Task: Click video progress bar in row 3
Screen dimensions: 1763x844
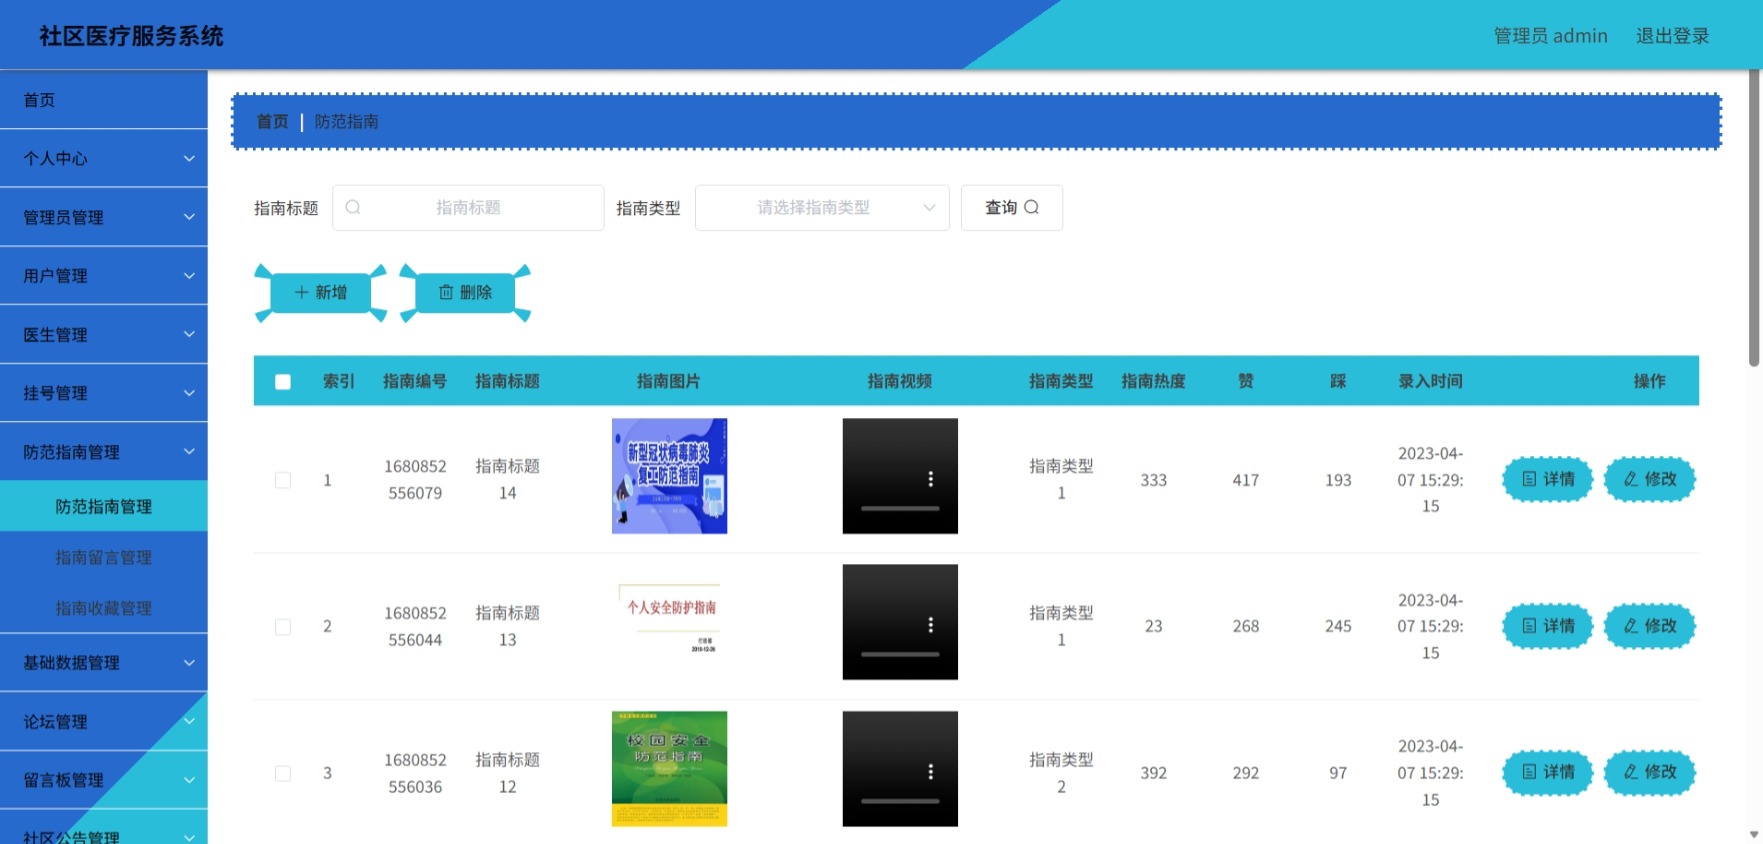Action: click(x=900, y=802)
